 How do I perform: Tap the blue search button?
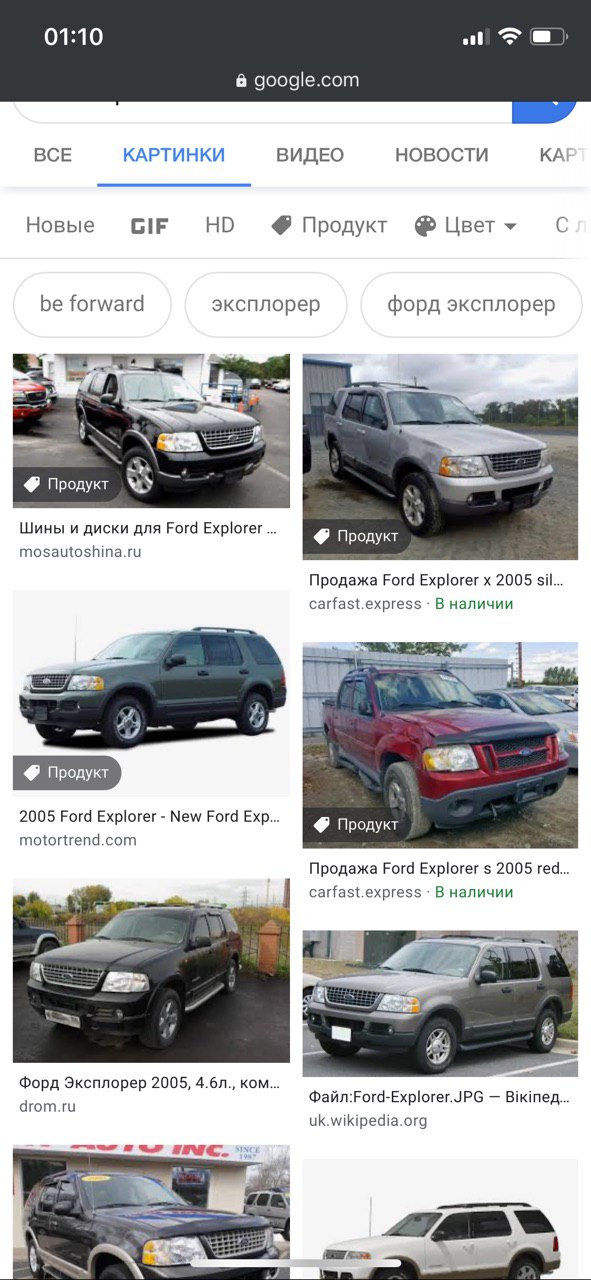545,112
